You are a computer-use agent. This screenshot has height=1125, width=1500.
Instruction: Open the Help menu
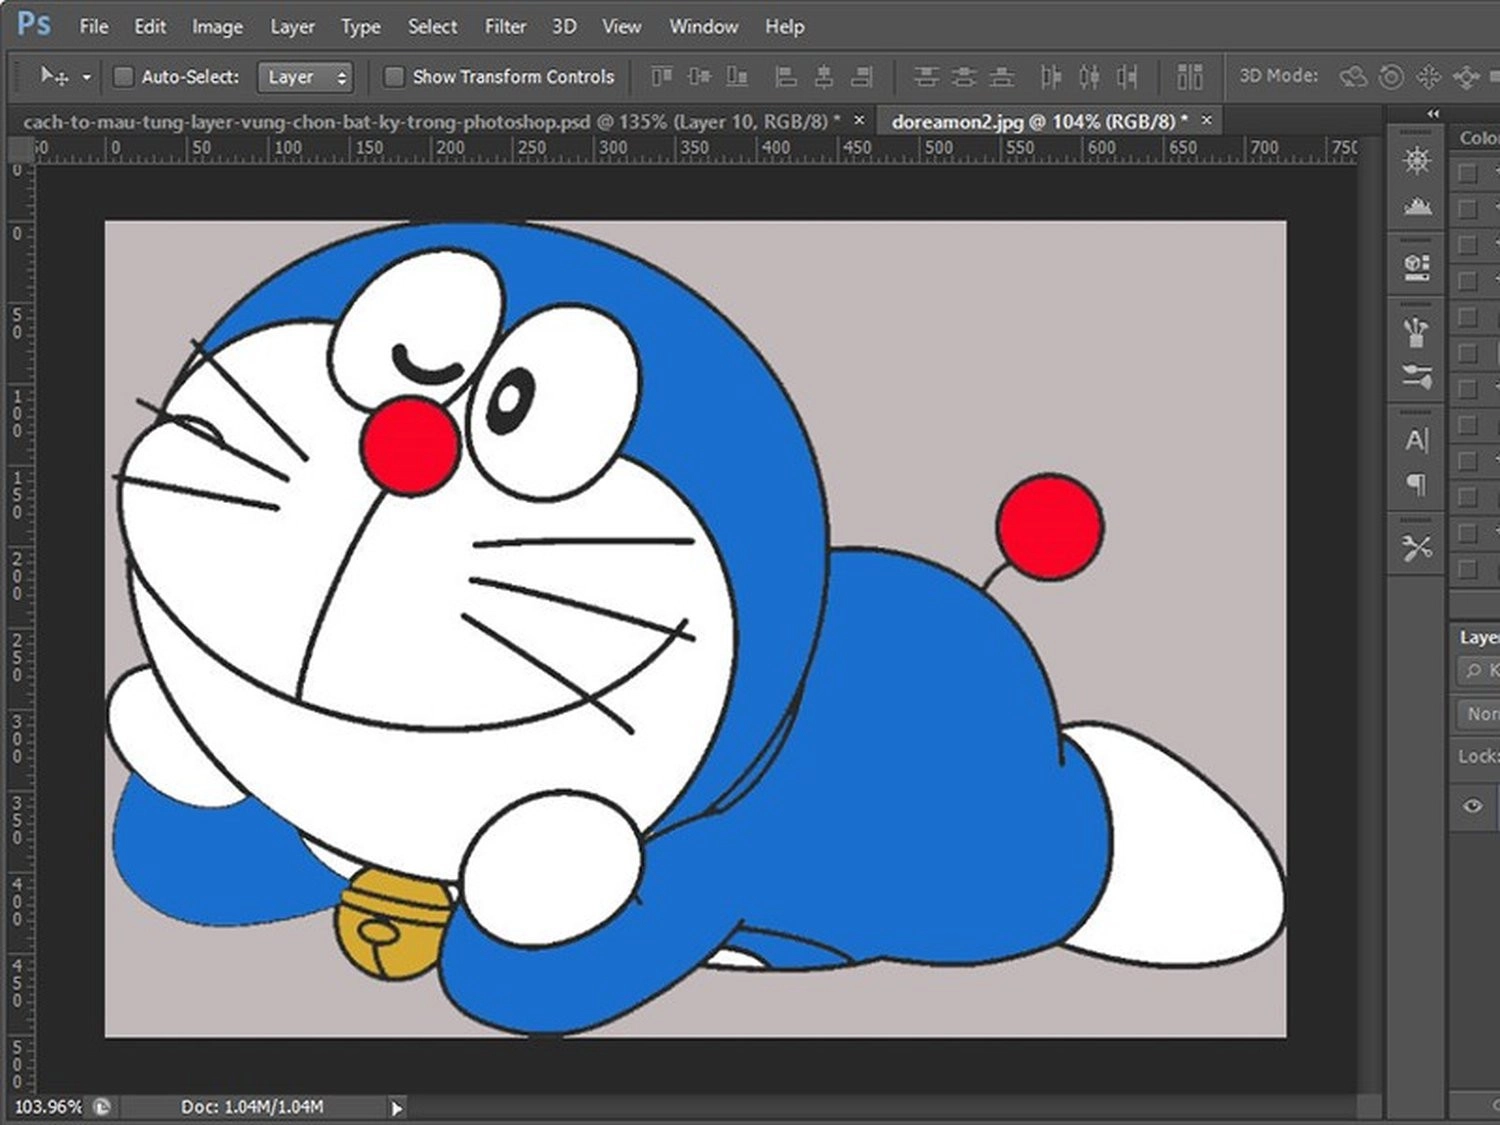point(784,26)
